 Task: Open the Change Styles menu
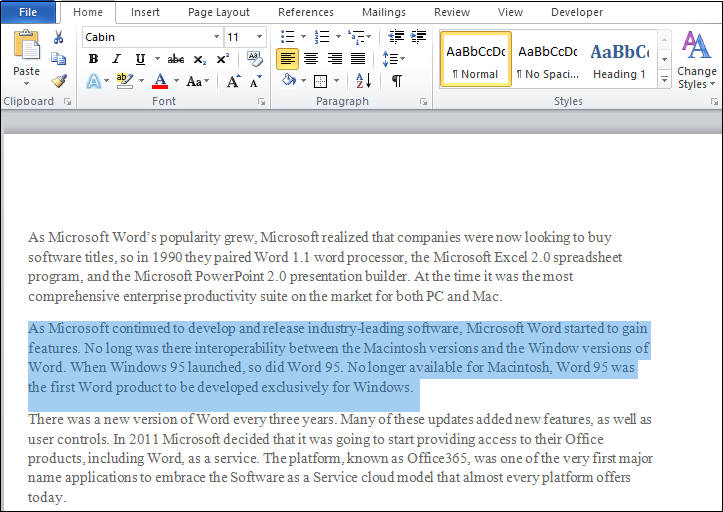click(x=697, y=59)
